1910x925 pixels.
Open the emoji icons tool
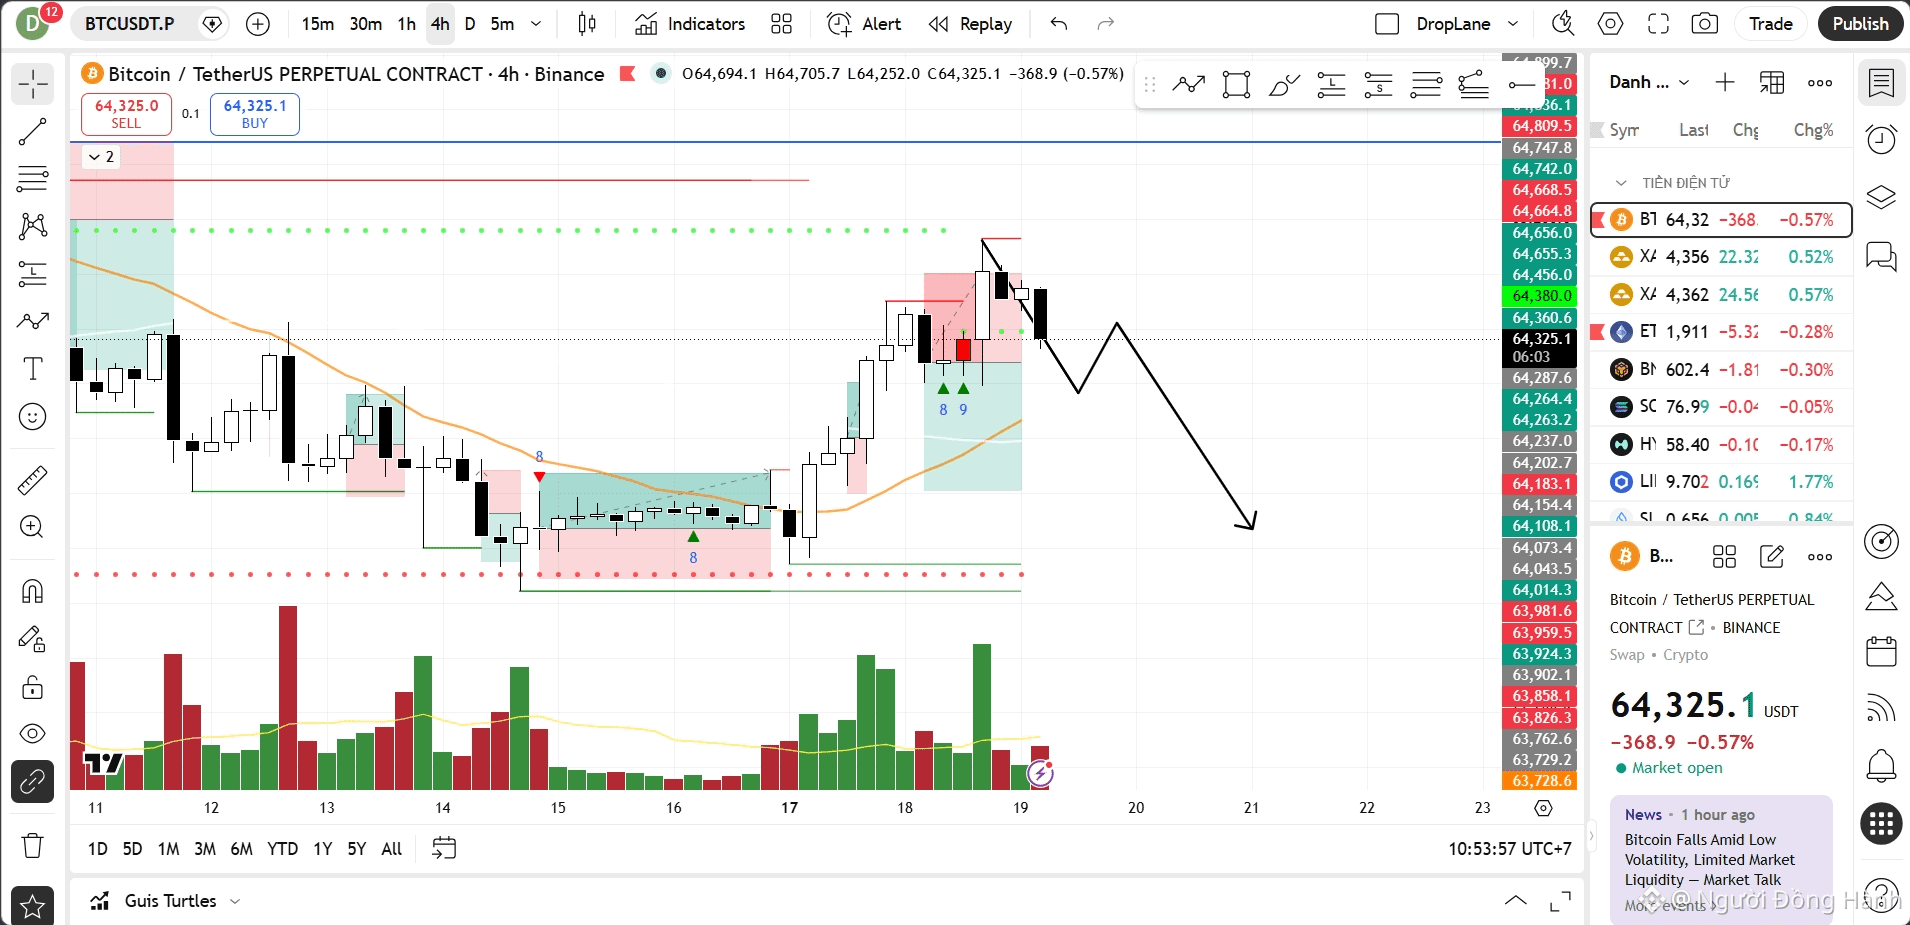33,416
